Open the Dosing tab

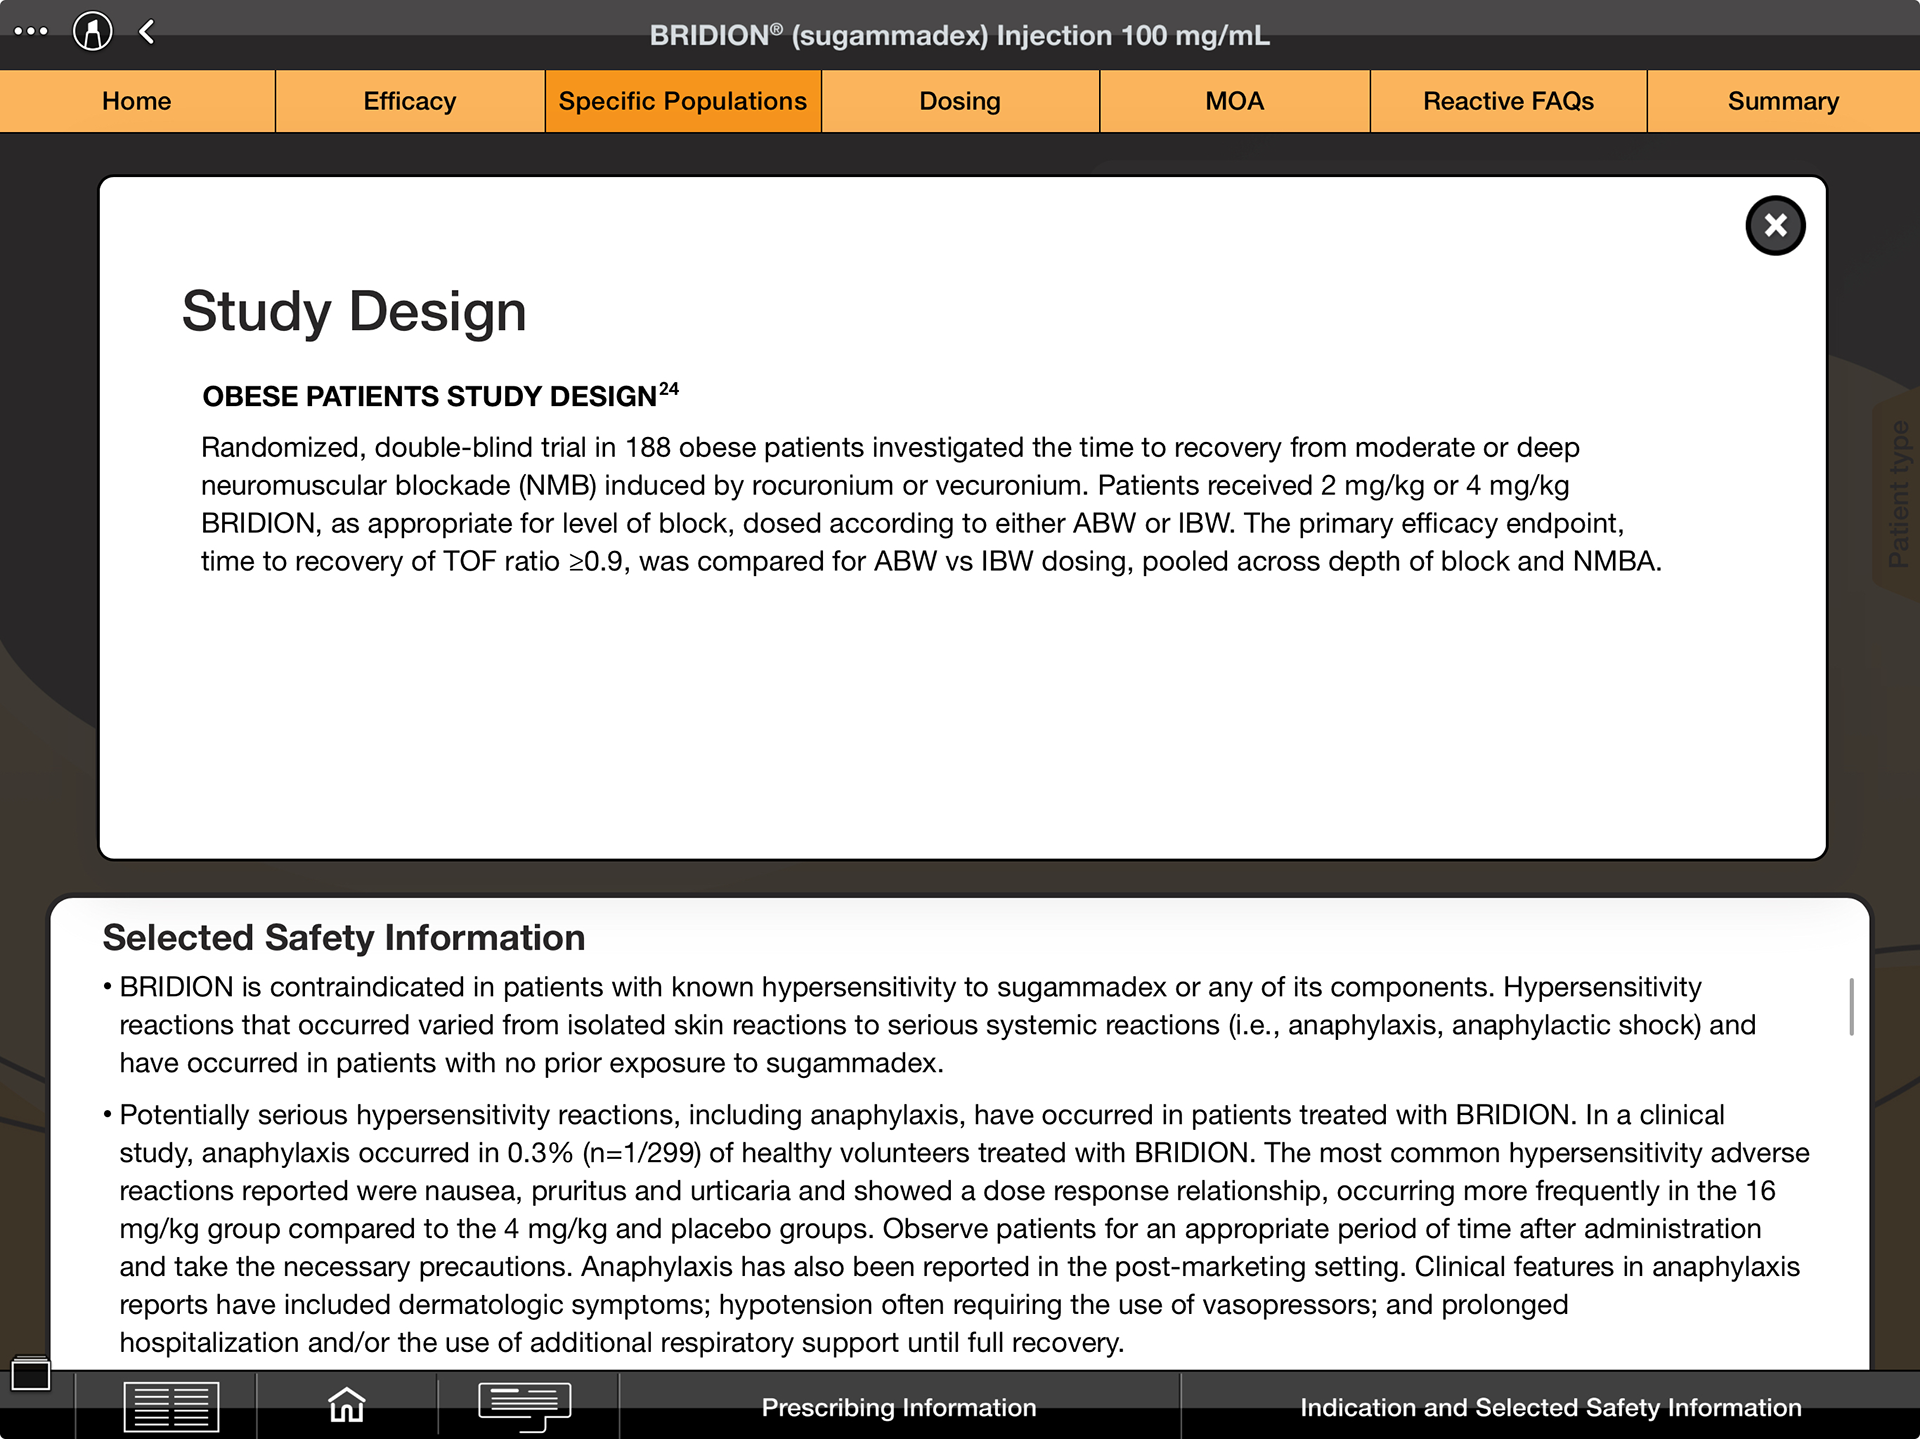click(x=960, y=101)
